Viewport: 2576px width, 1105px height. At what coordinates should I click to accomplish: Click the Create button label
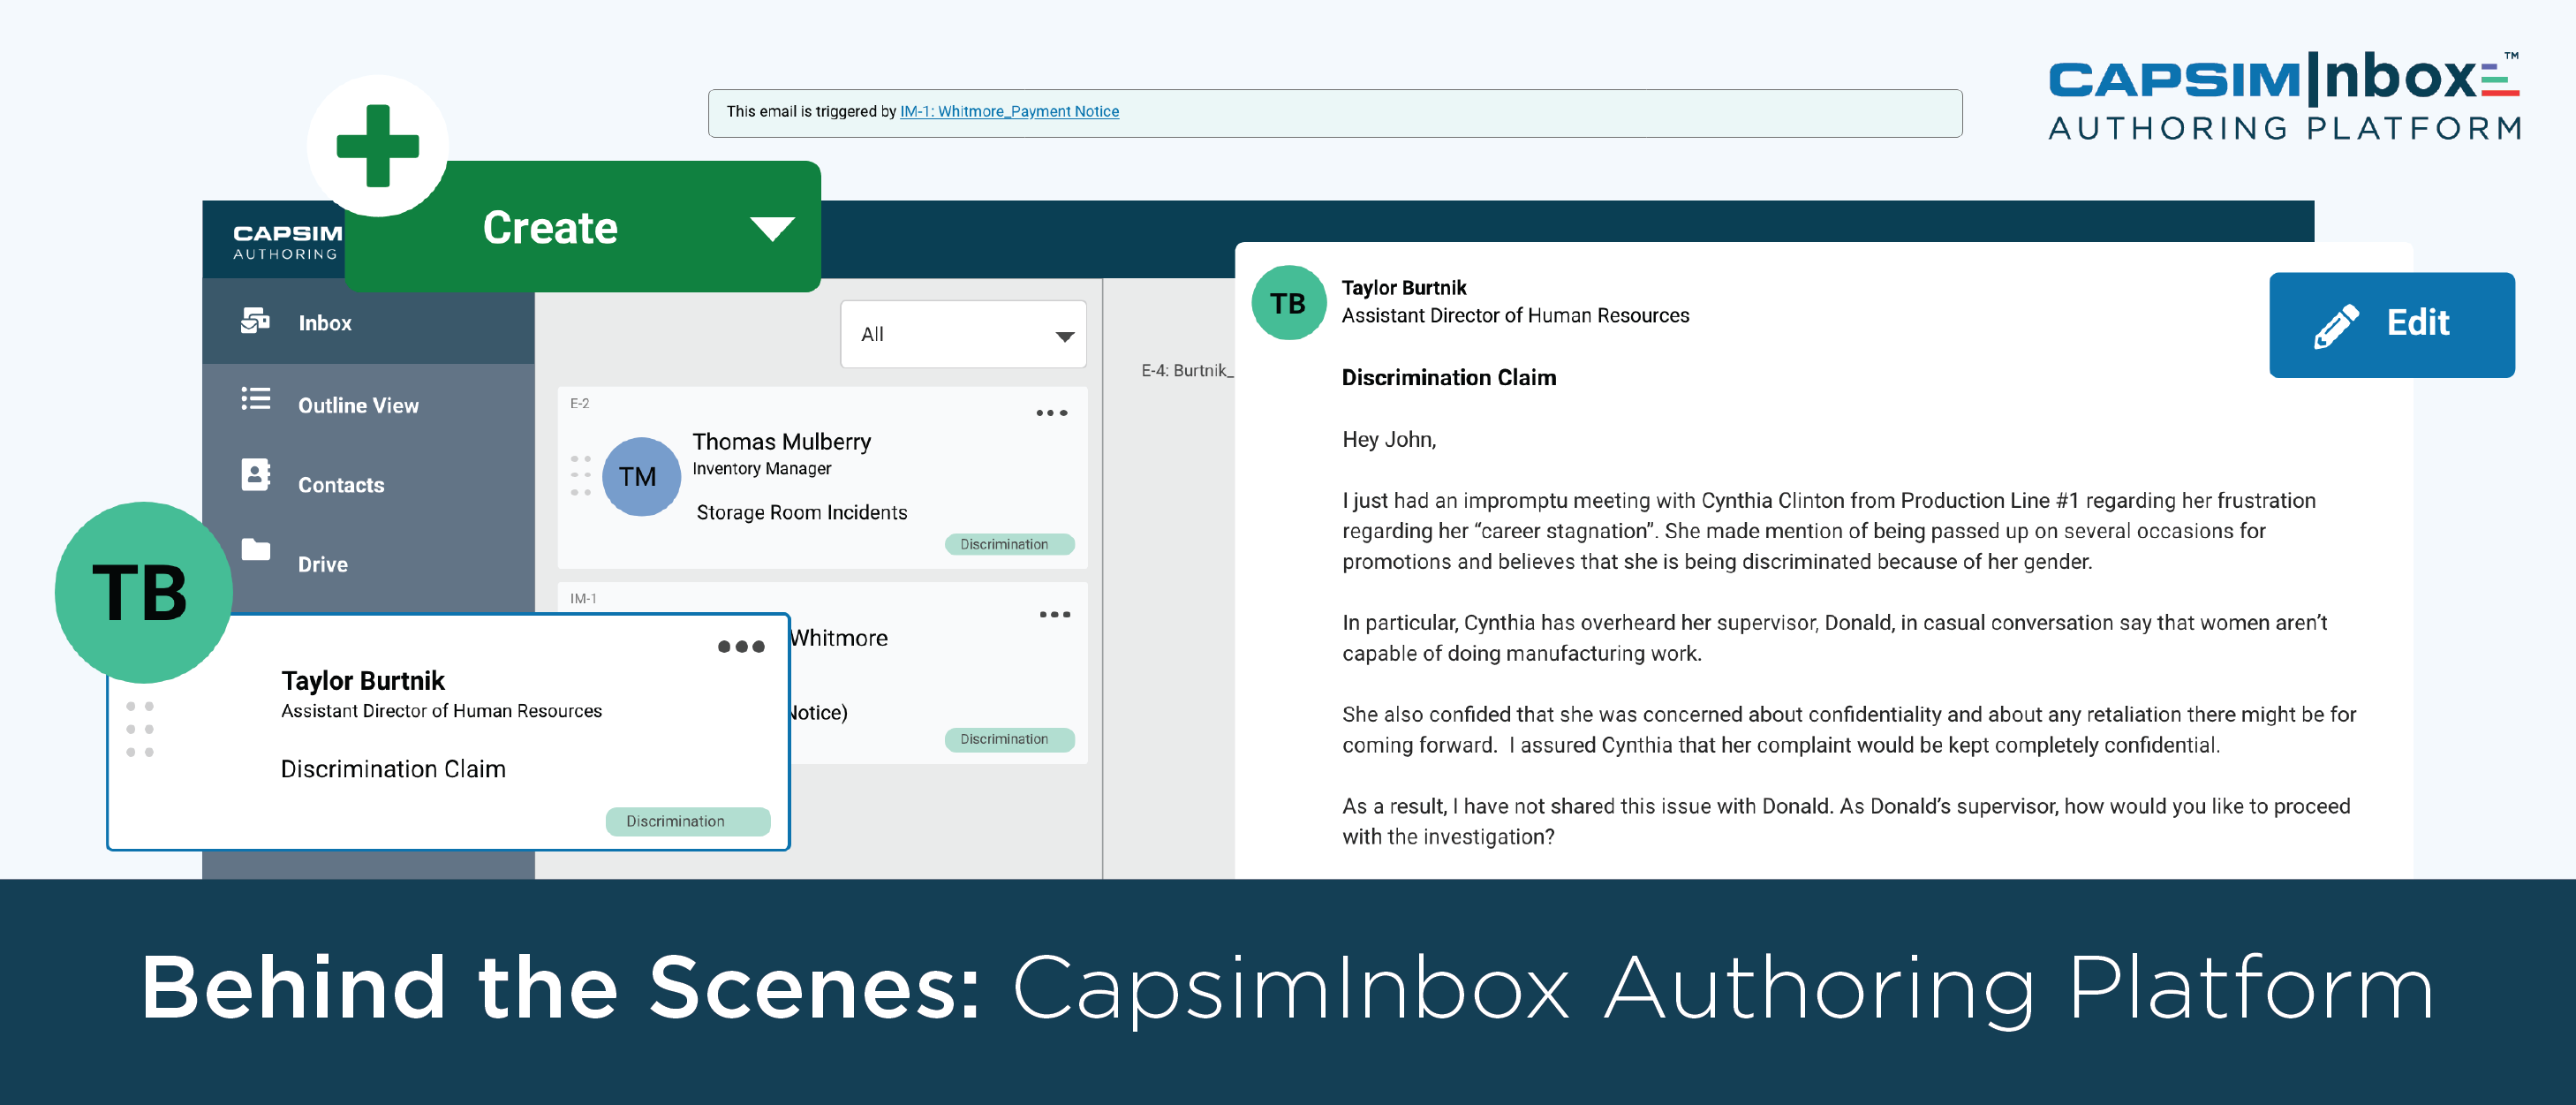550,228
